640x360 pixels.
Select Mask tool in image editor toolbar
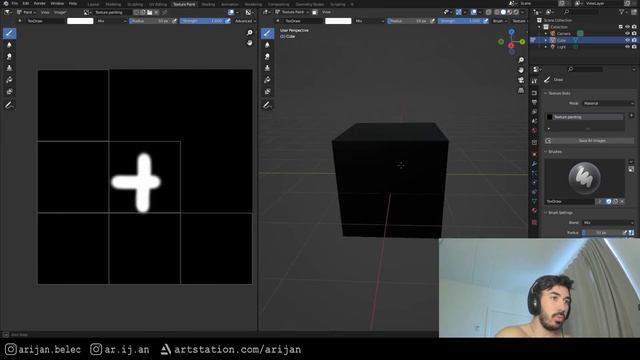9,92
